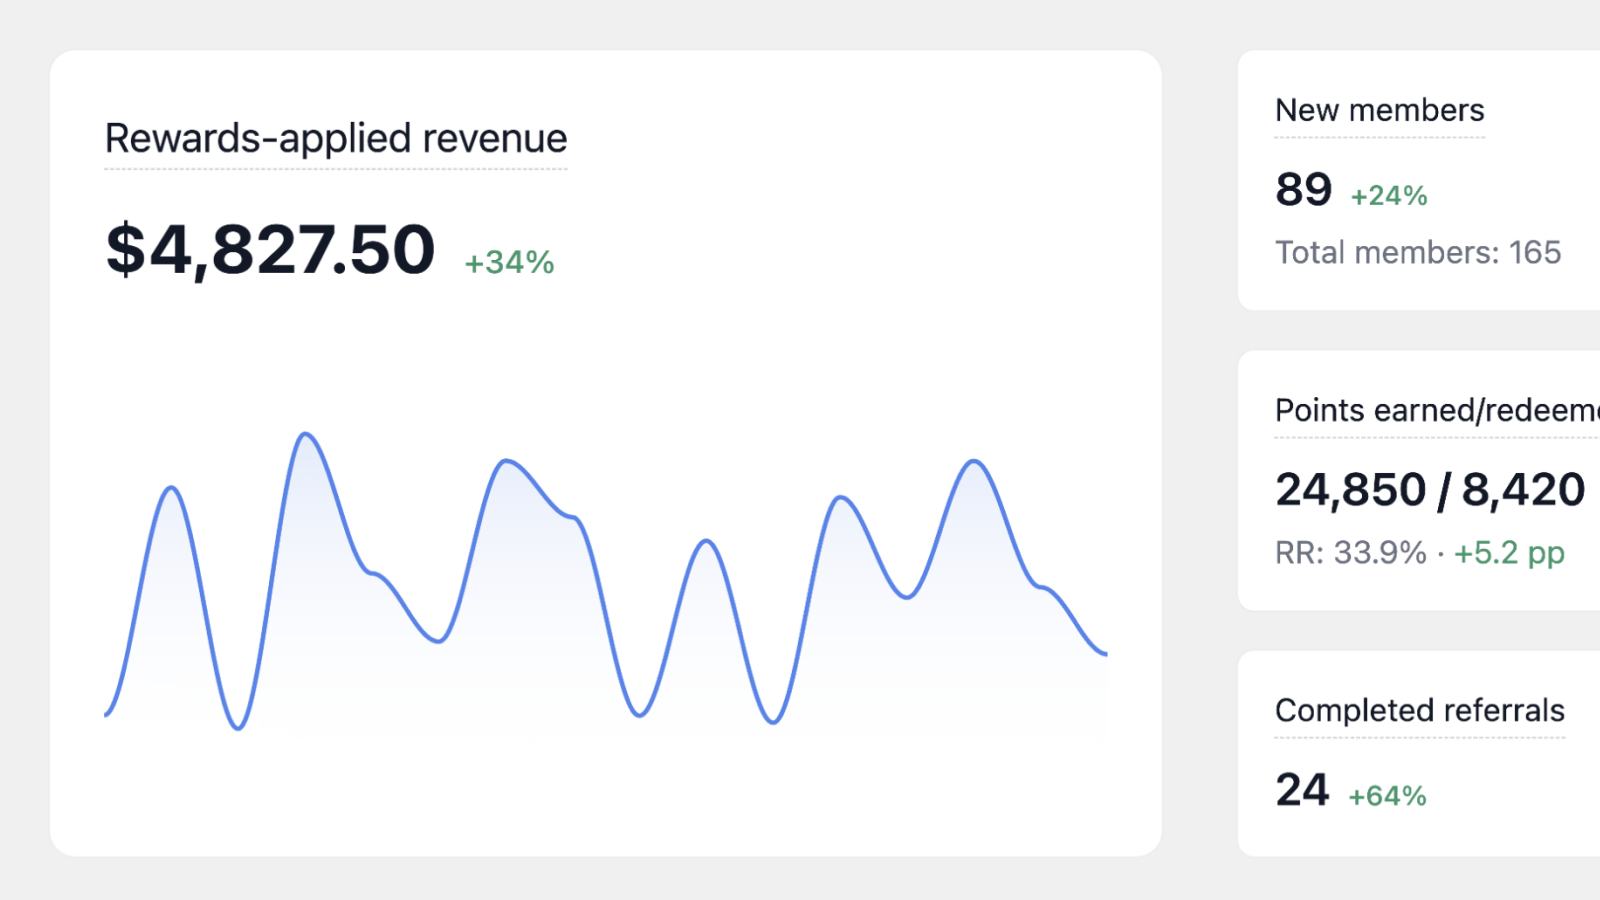
Task: Click the slash between earned and redeemed points
Action: [x=1444, y=490]
